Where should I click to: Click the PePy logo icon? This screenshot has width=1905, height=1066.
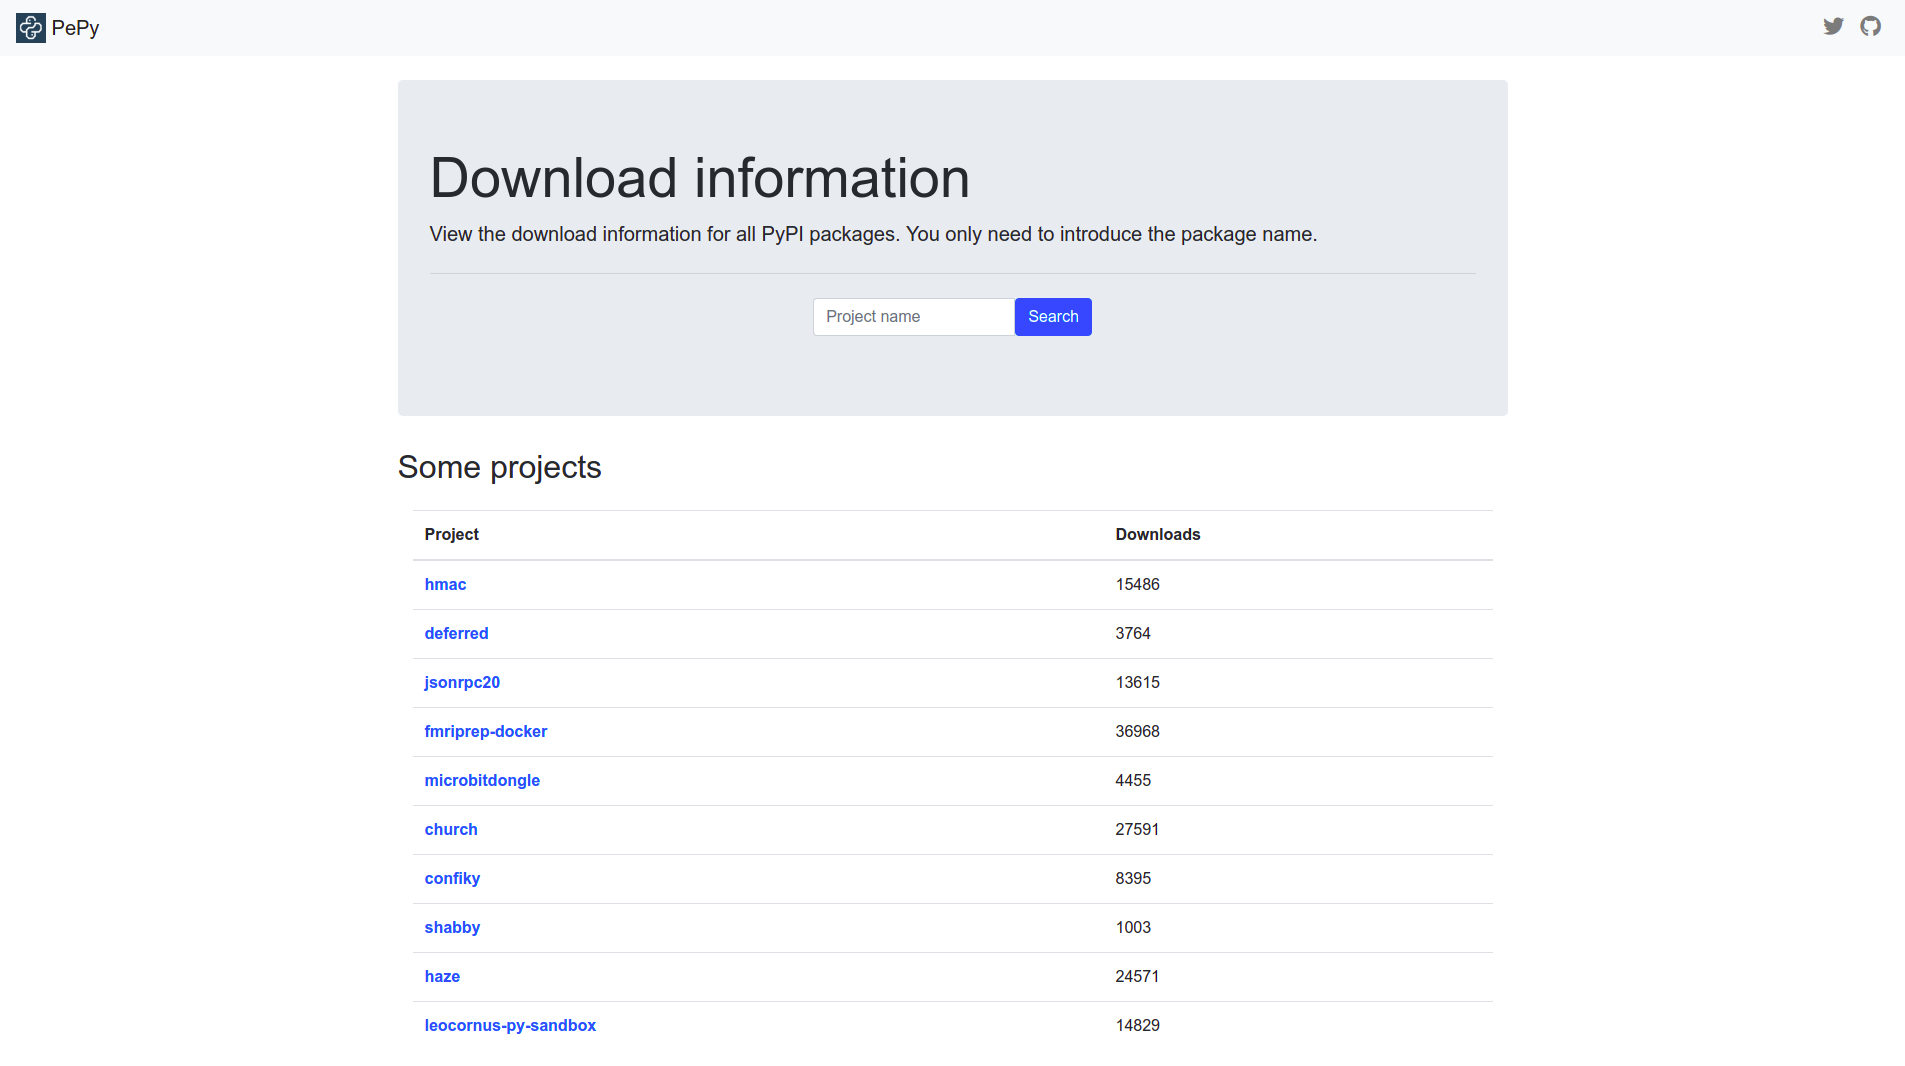[31, 28]
